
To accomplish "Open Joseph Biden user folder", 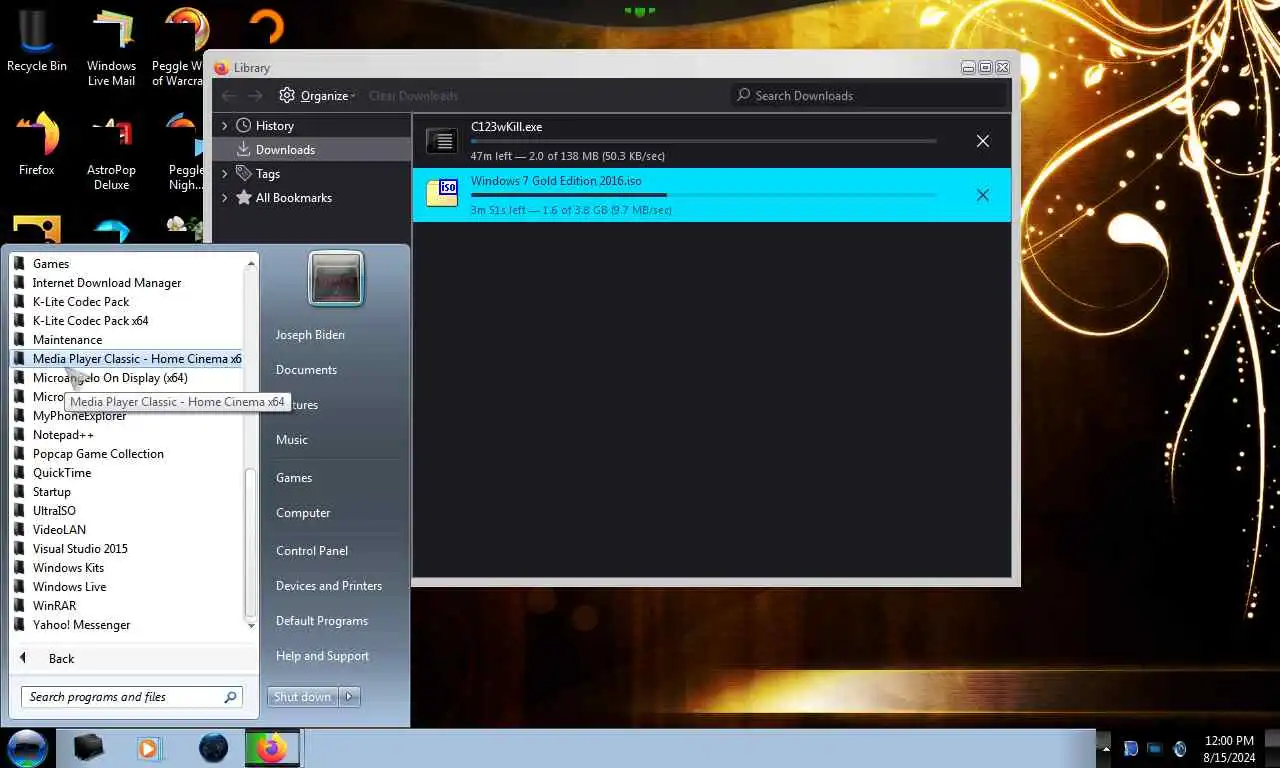I will click(310, 335).
